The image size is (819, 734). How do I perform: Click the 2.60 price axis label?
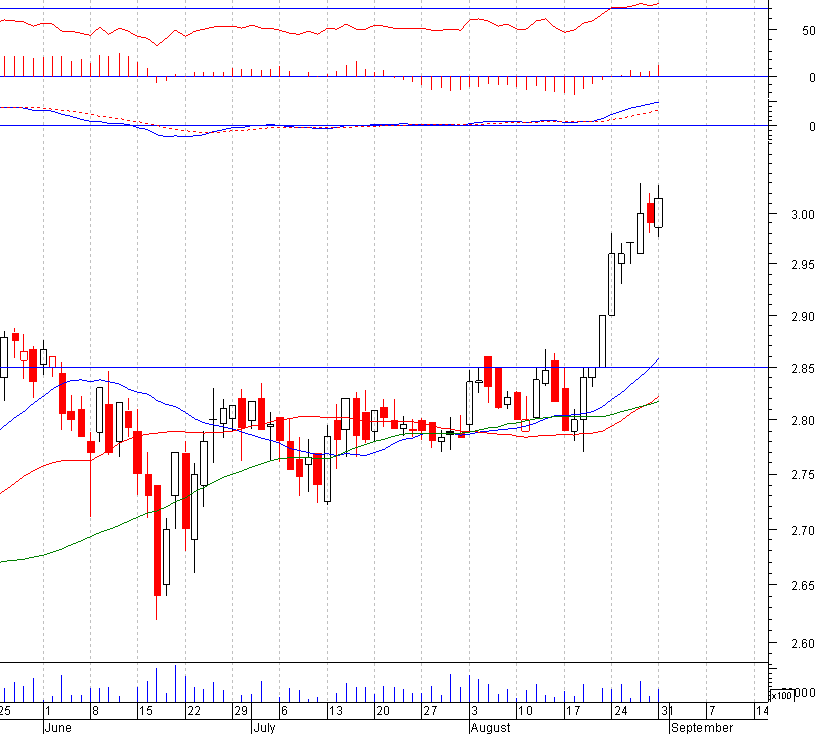point(802,644)
